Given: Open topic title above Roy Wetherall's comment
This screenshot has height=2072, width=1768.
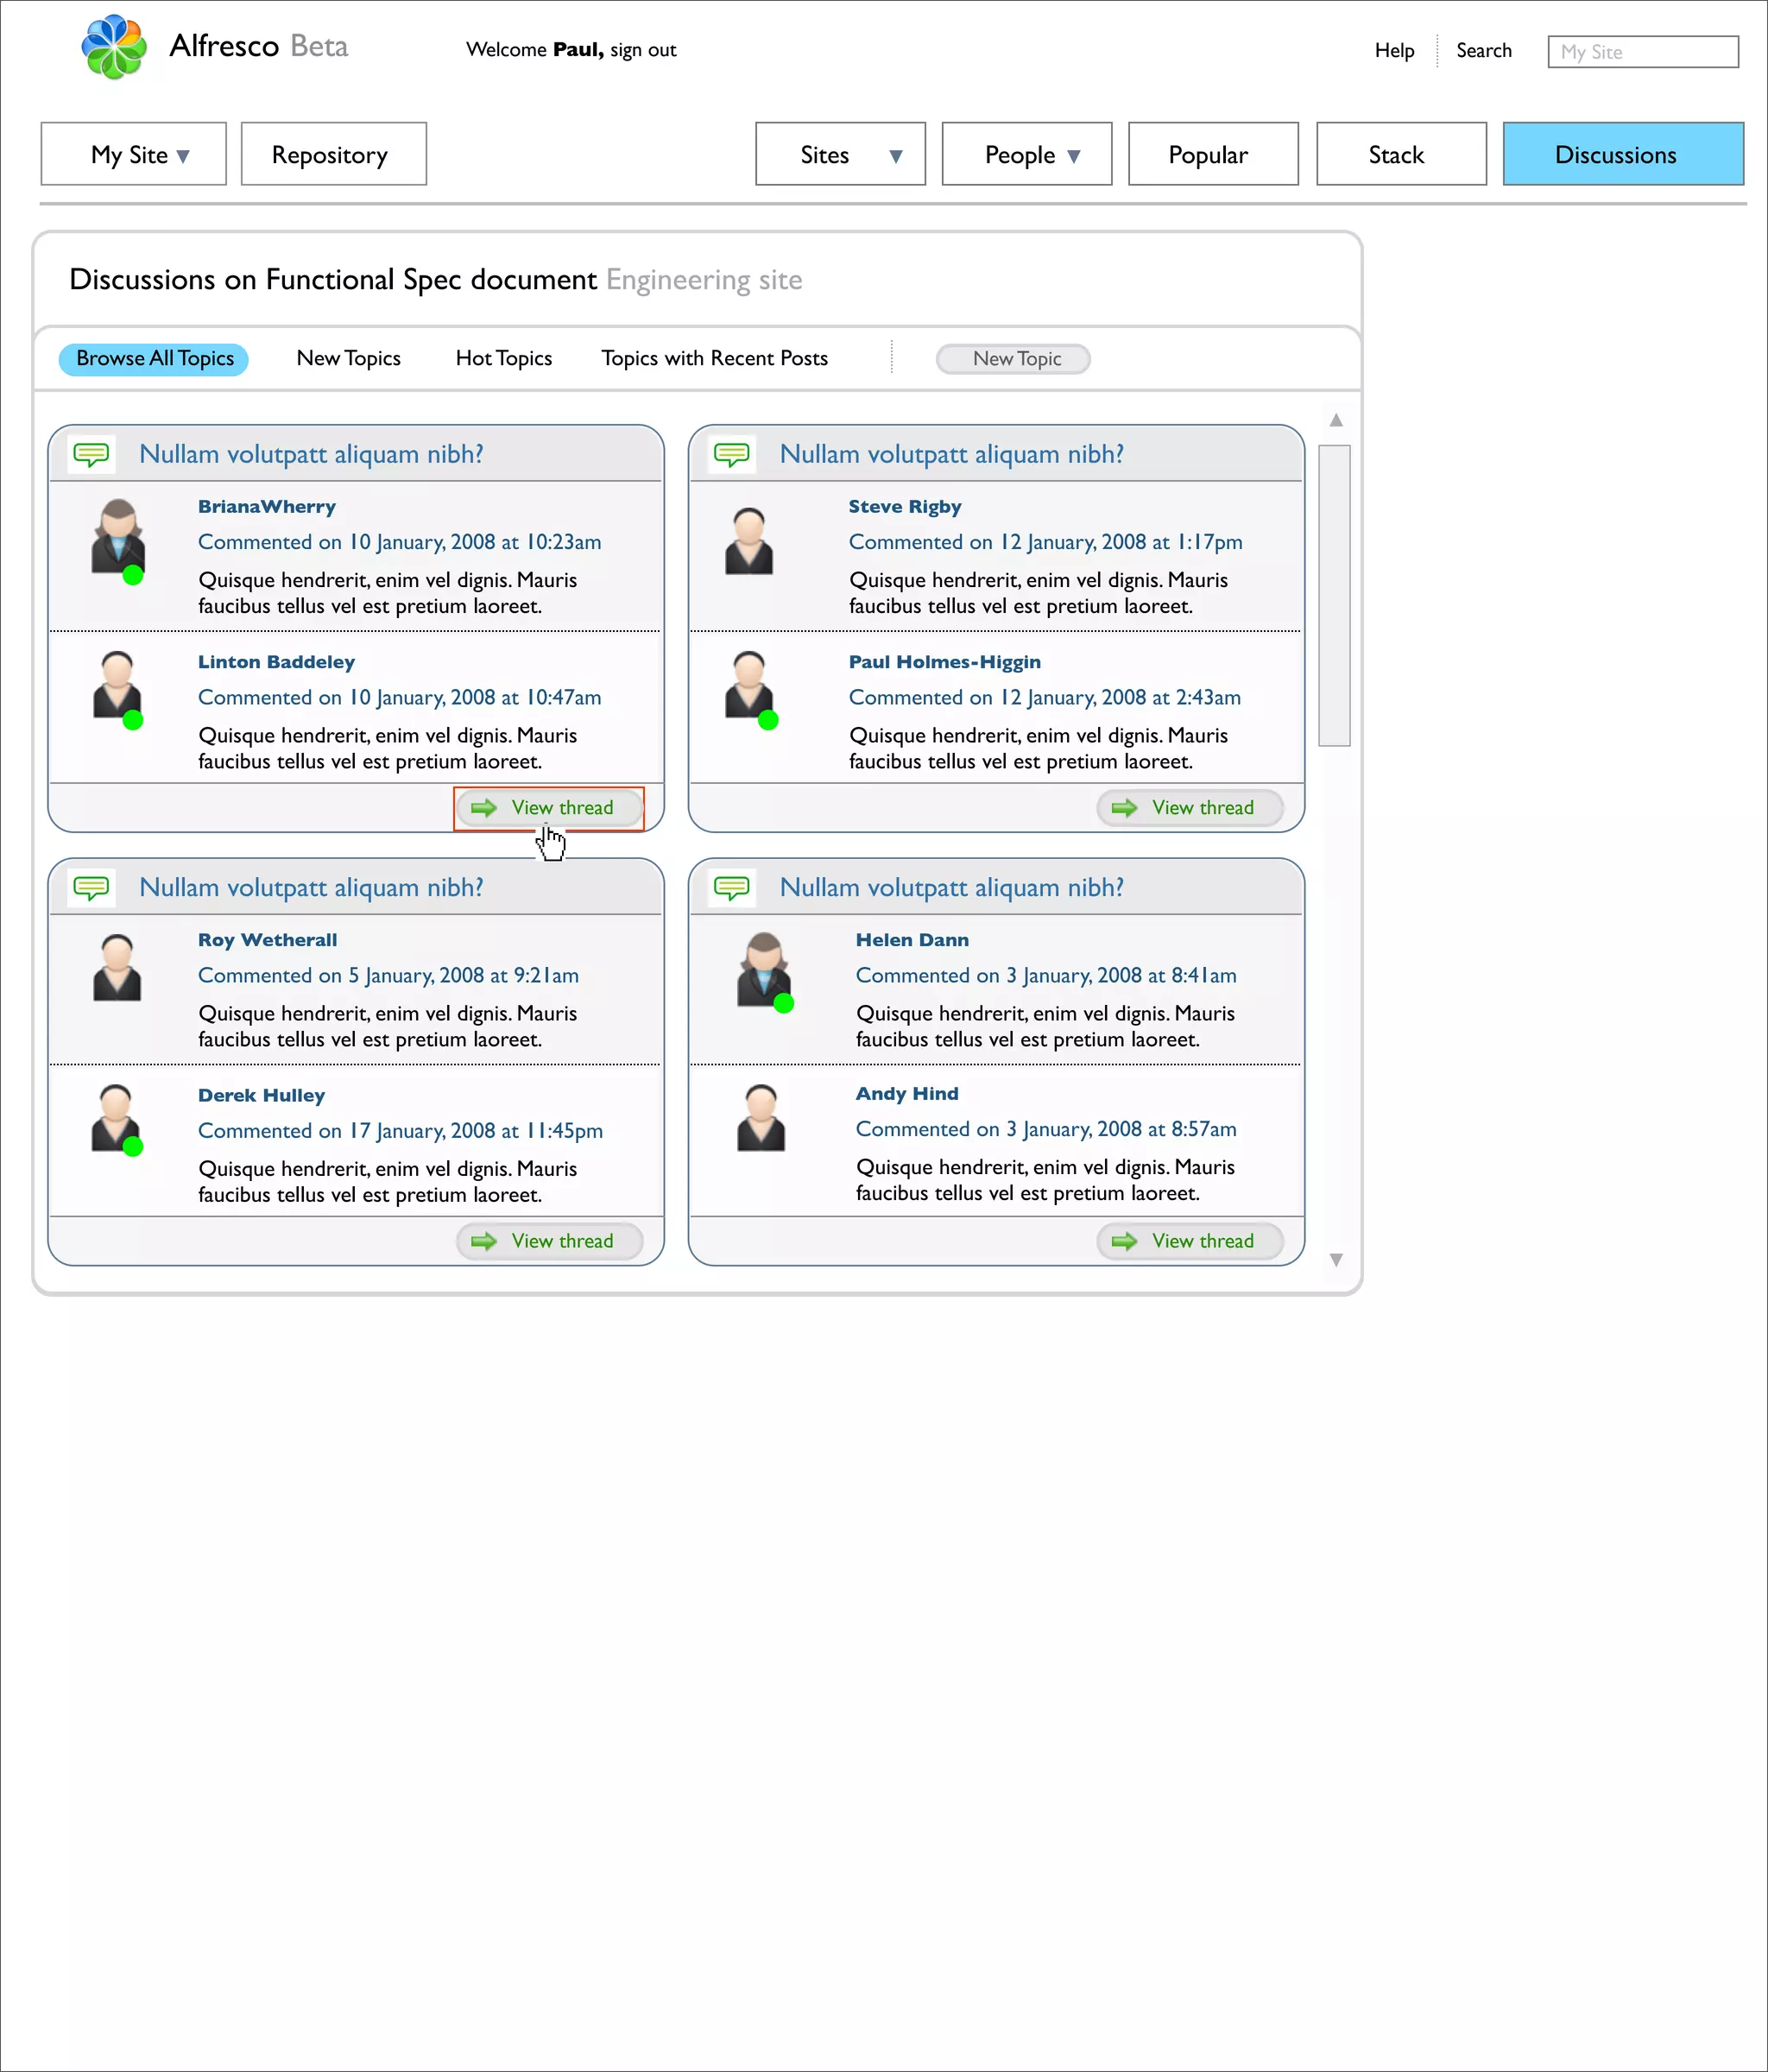Looking at the screenshot, I should pyautogui.click(x=311, y=887).
